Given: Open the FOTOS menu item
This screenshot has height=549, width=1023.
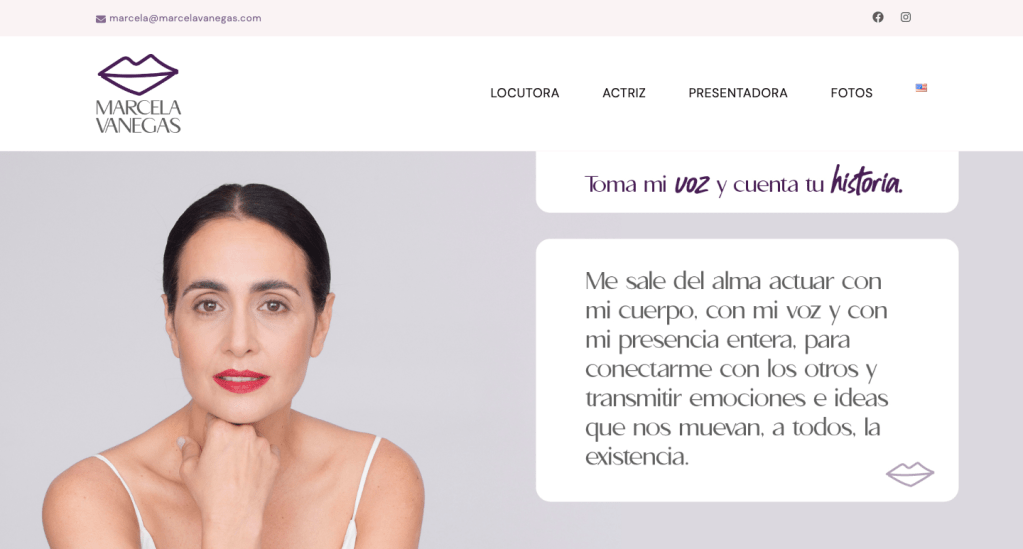Looking at the screenshot, I should point(851,93).
